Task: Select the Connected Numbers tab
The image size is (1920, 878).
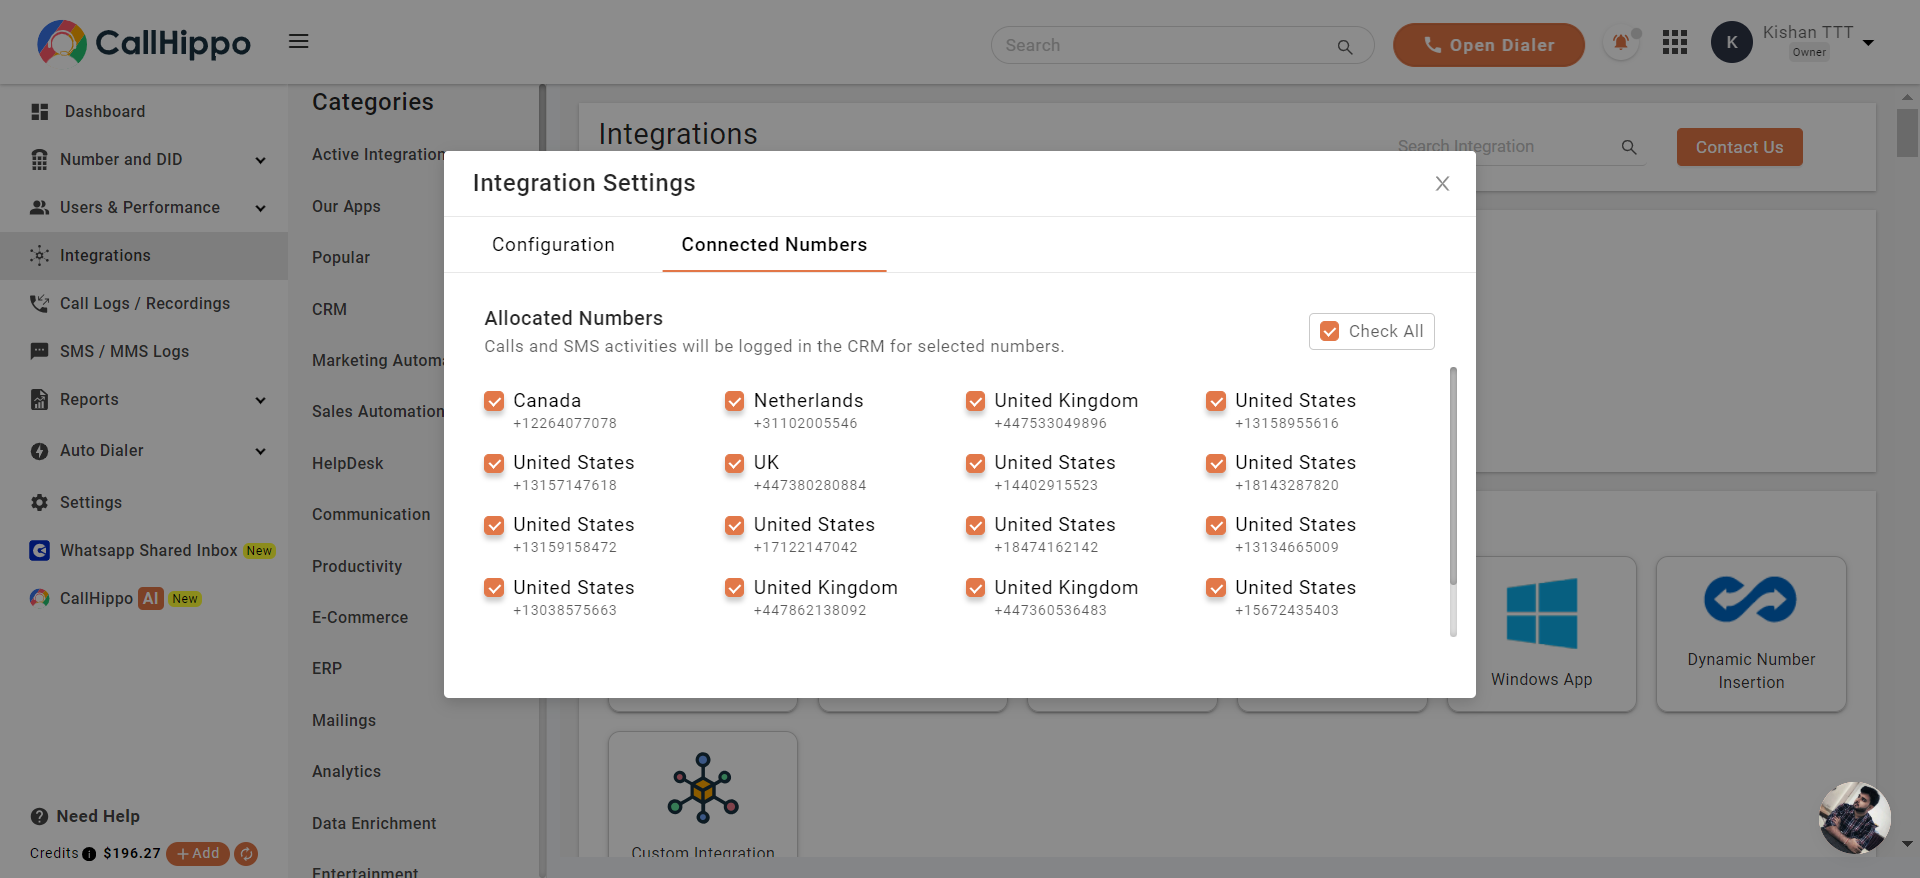Action: pos(774,245)
